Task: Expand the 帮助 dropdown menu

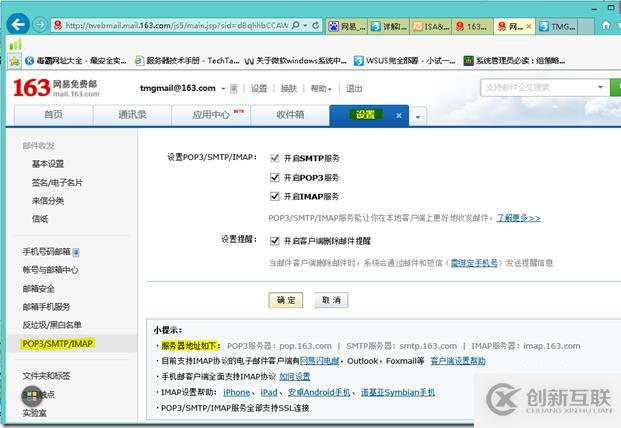Action: pyautogui.click(x=321, y=89)
